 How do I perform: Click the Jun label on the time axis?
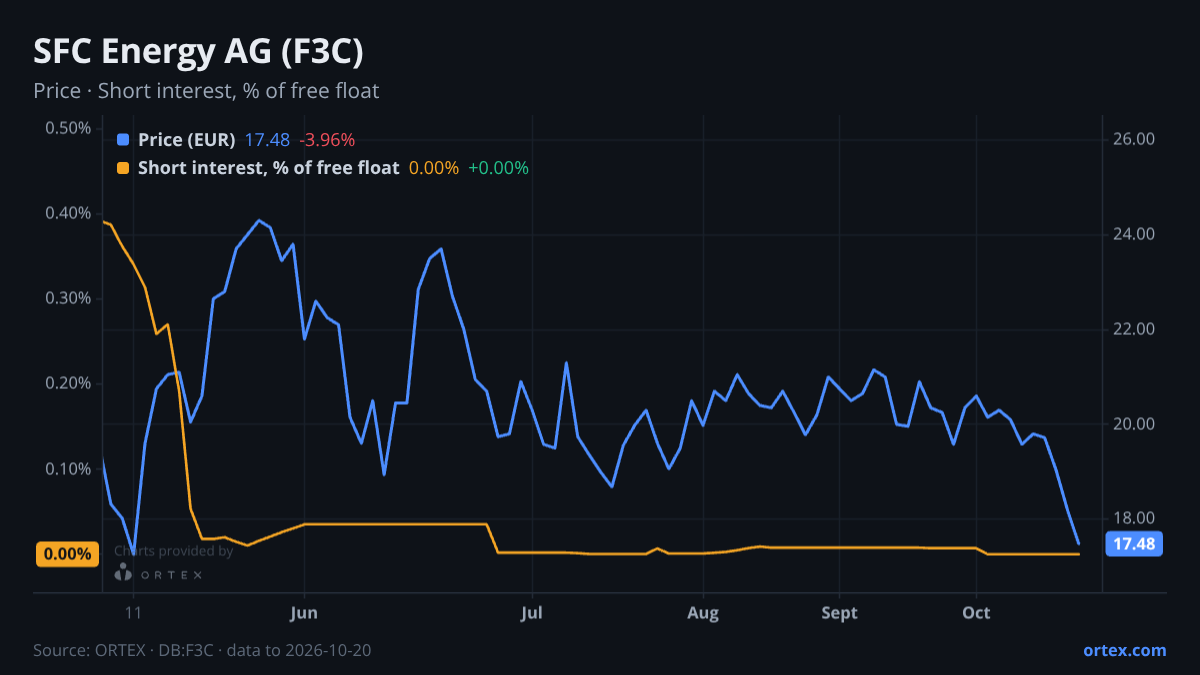click(x=304, y=613)
